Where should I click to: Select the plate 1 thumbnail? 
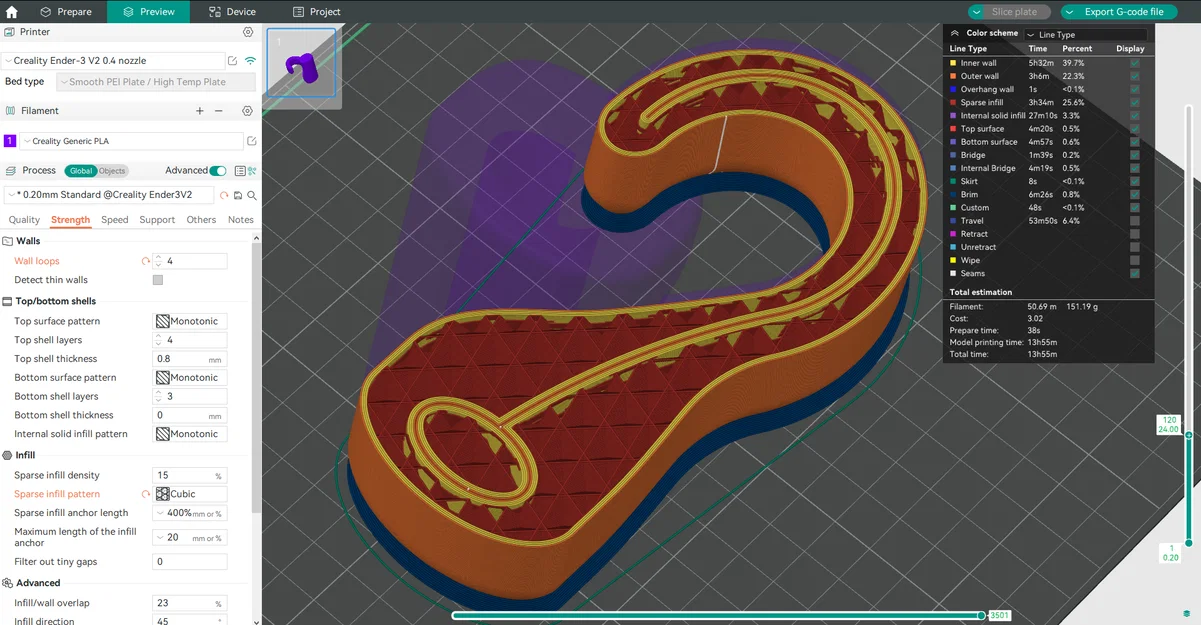click(301, 62)
